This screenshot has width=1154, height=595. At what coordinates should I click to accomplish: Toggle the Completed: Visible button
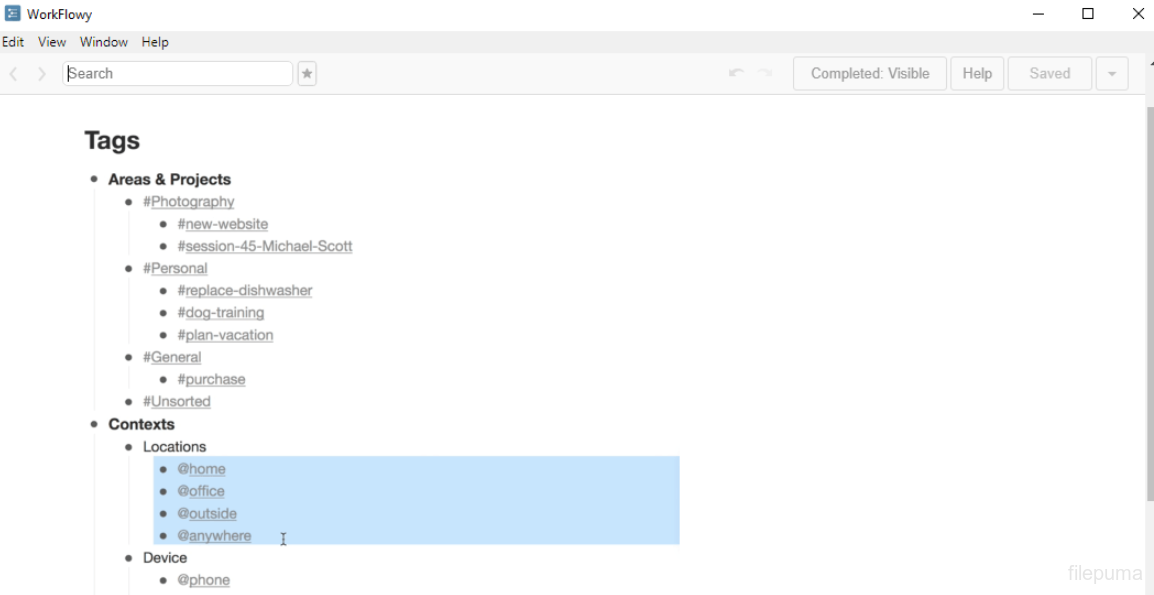tap(869, 74)
